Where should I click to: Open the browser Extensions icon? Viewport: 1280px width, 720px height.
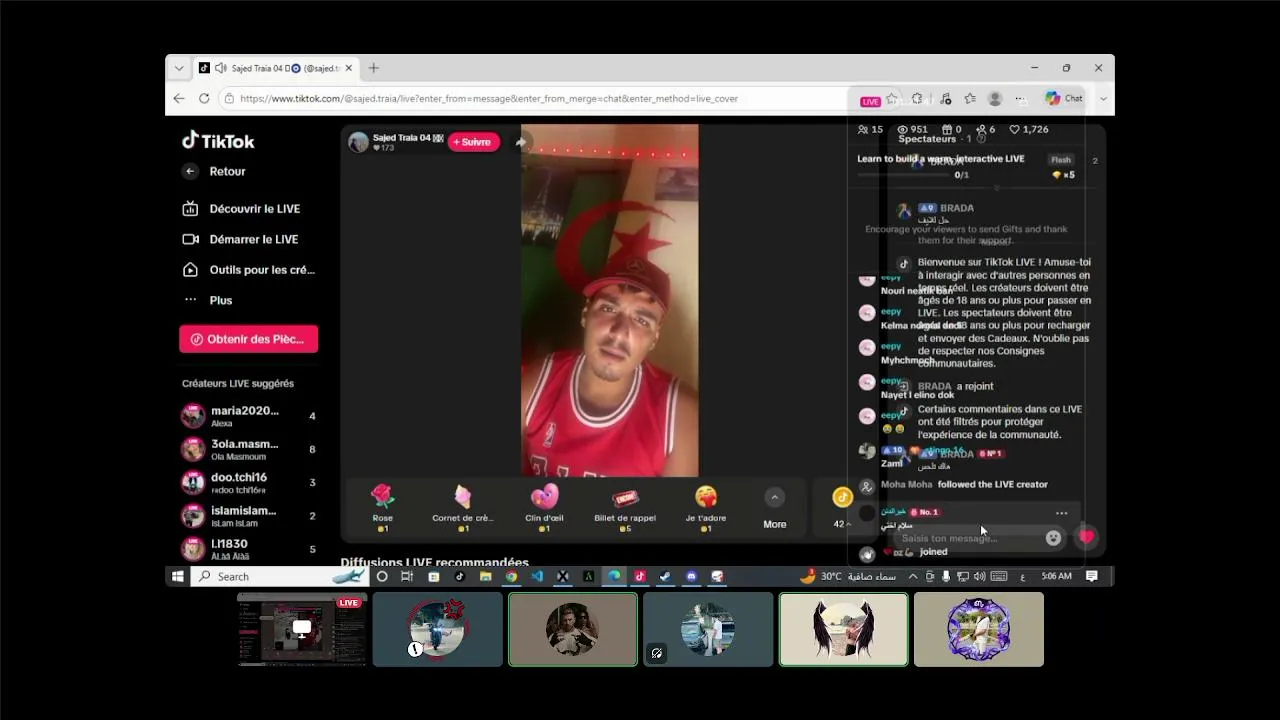(x=917, y=99)
